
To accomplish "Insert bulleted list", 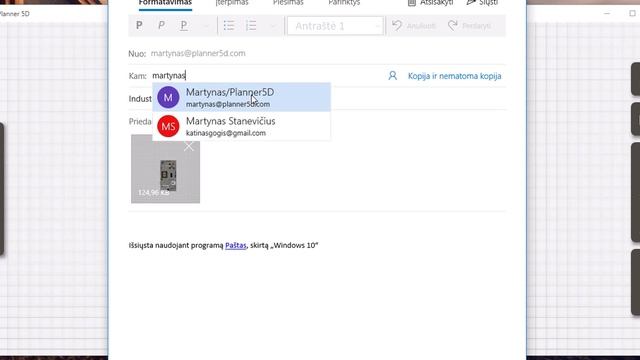I will [x=229, y=26].
